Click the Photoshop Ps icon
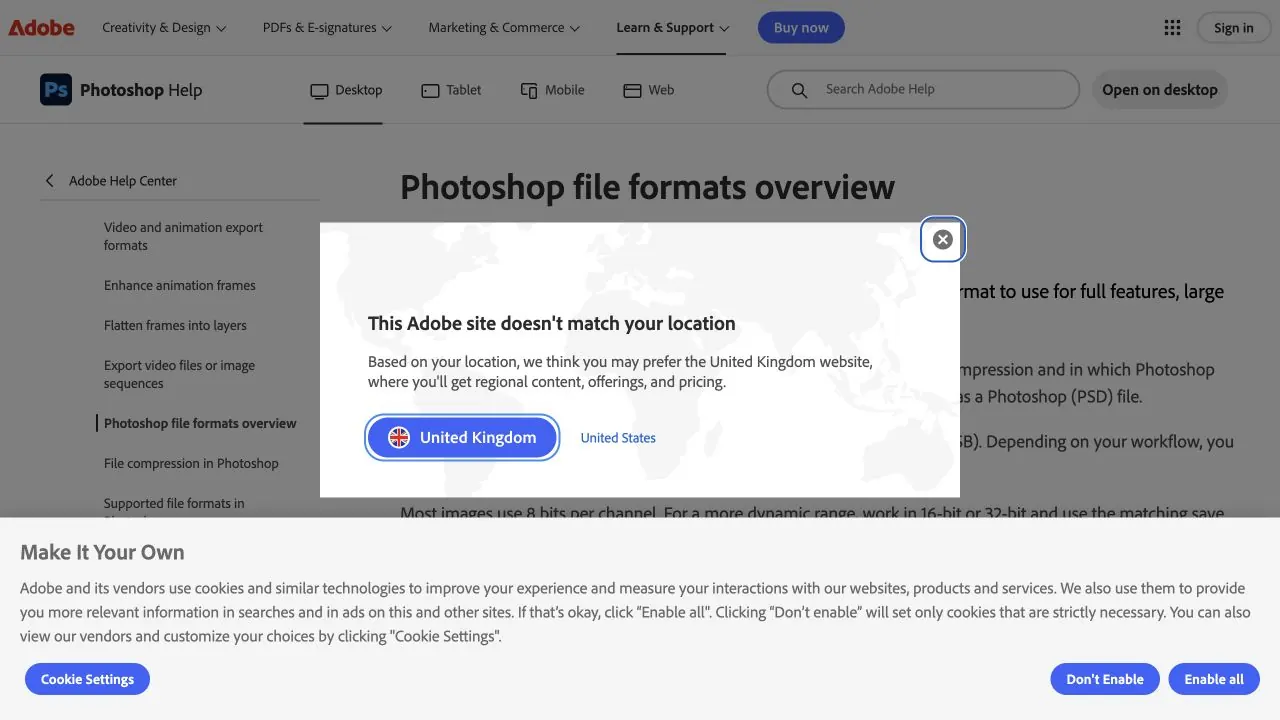 (56, 90)
